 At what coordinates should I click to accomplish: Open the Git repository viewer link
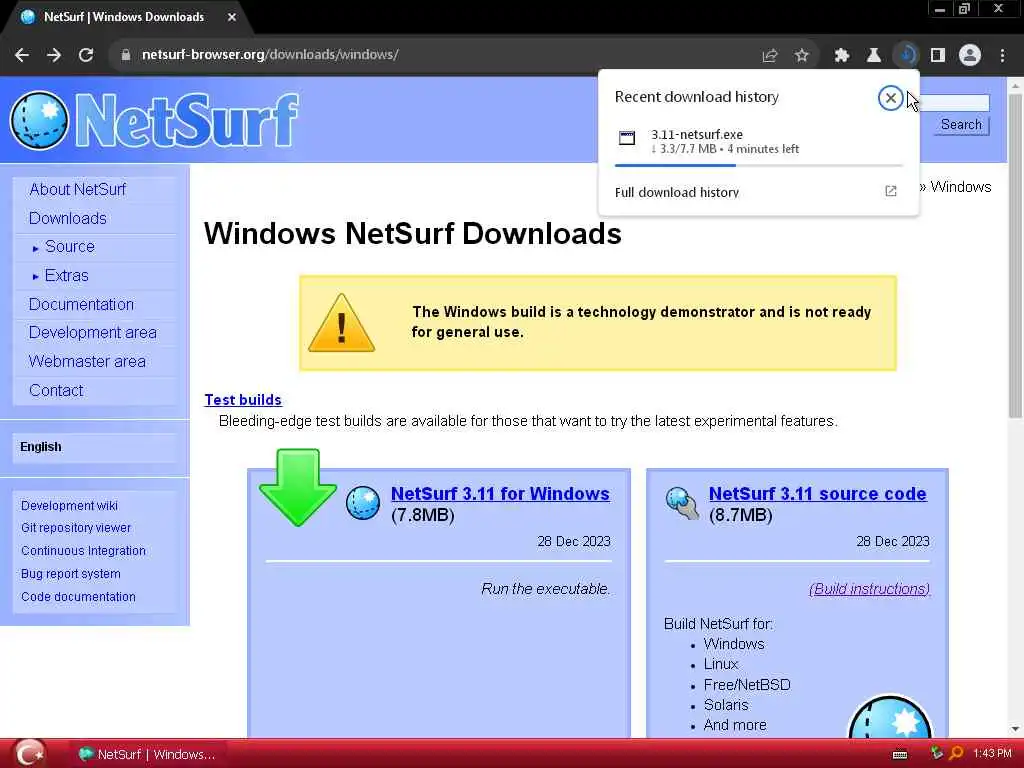(76, 528)
